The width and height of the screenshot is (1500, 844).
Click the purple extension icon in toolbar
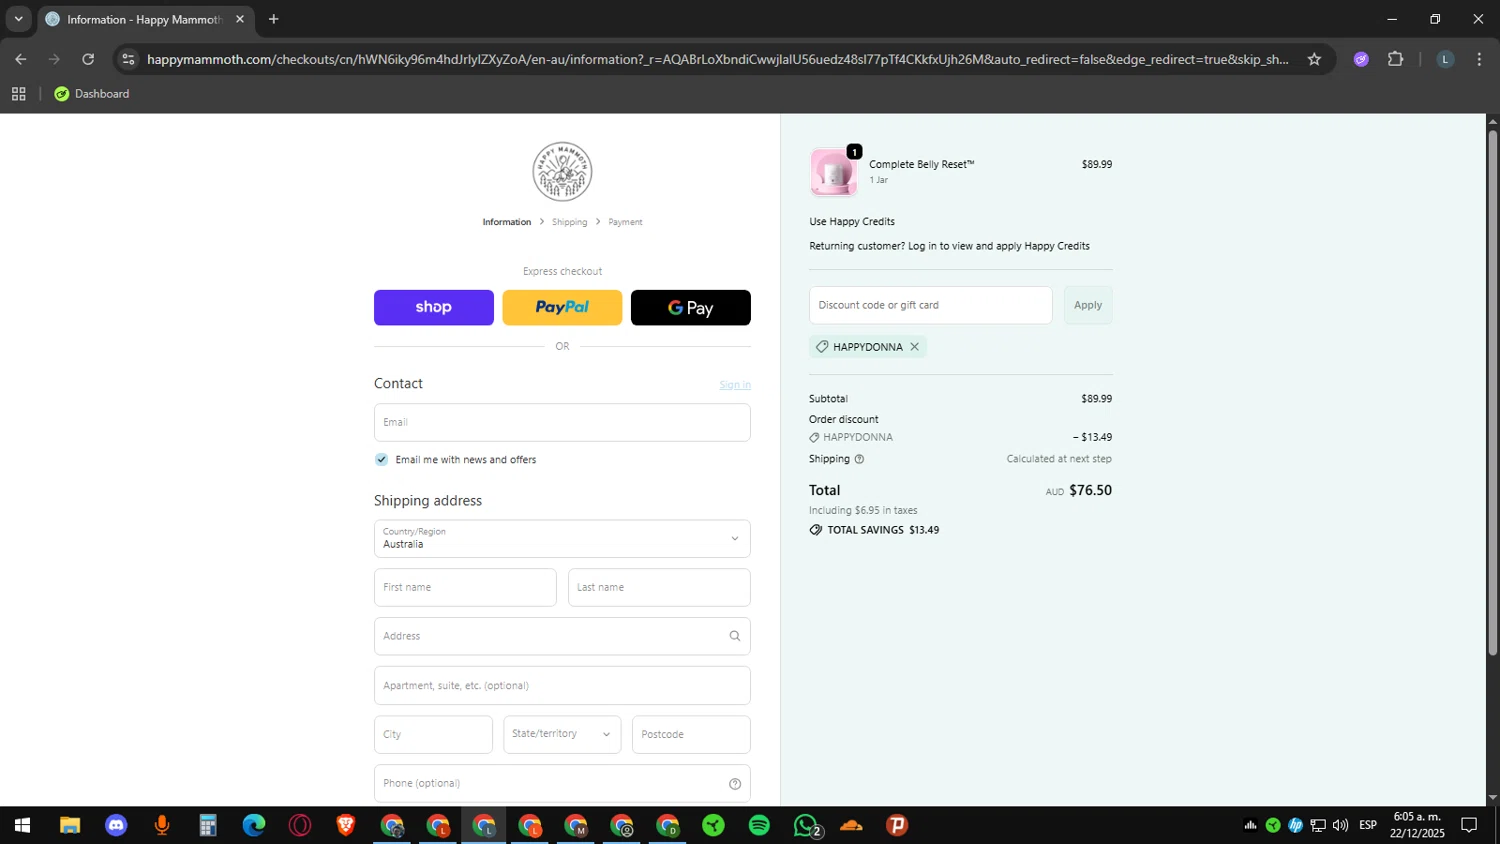tap(1361, 59)
